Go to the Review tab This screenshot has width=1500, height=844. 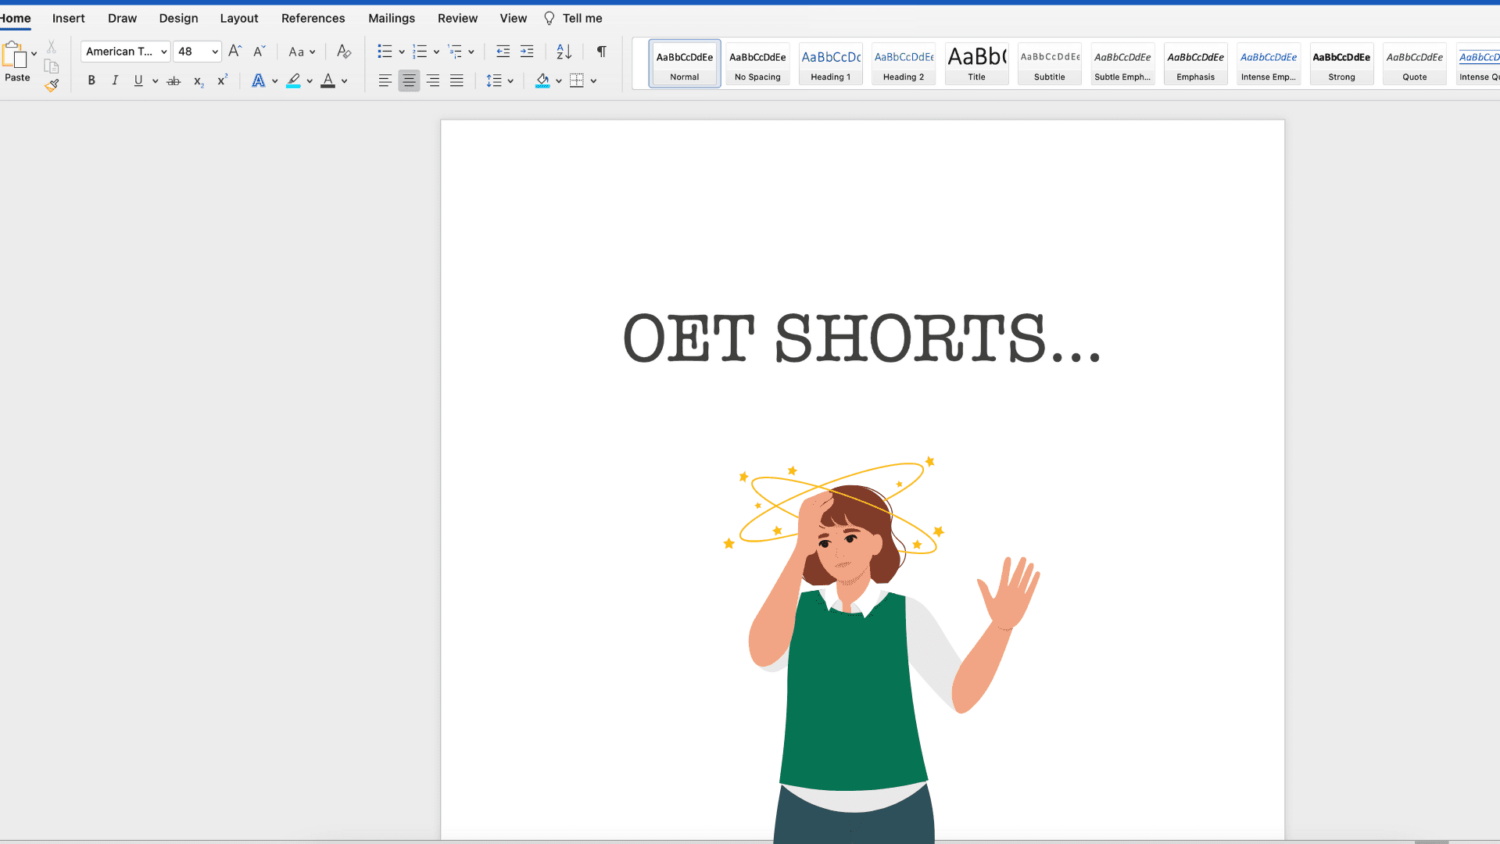(458, 18)
